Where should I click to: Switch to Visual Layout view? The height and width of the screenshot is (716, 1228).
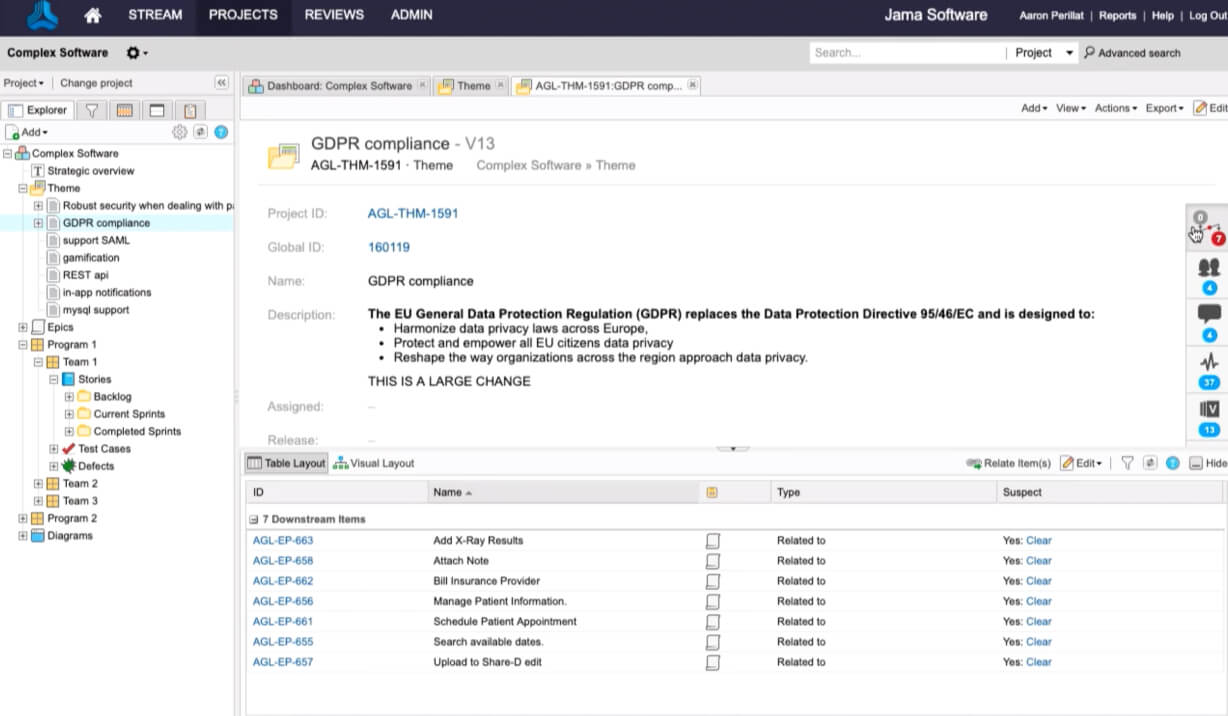pos(374,463)
